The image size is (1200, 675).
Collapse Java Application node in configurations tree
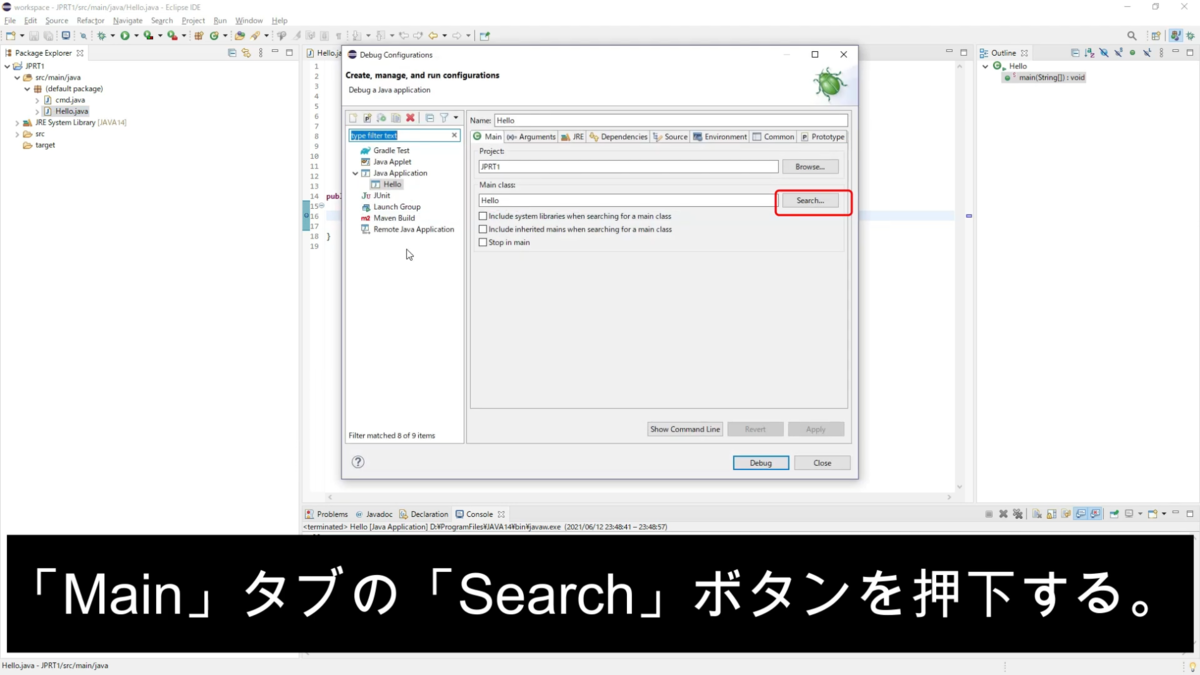point(355,173)
